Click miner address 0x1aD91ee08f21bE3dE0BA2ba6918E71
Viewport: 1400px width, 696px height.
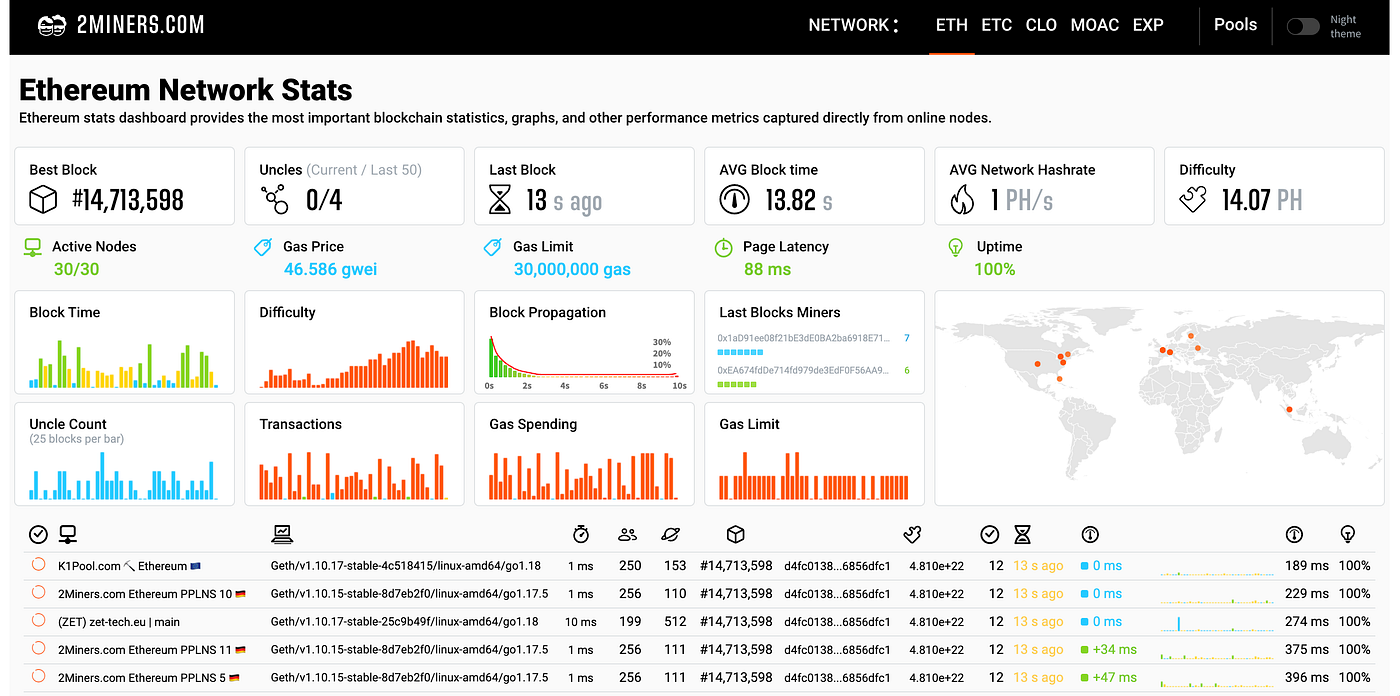tap(803, 338)
